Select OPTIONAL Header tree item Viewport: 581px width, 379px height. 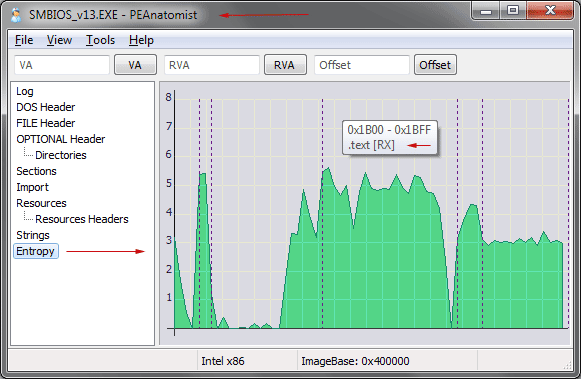(61, 139)
